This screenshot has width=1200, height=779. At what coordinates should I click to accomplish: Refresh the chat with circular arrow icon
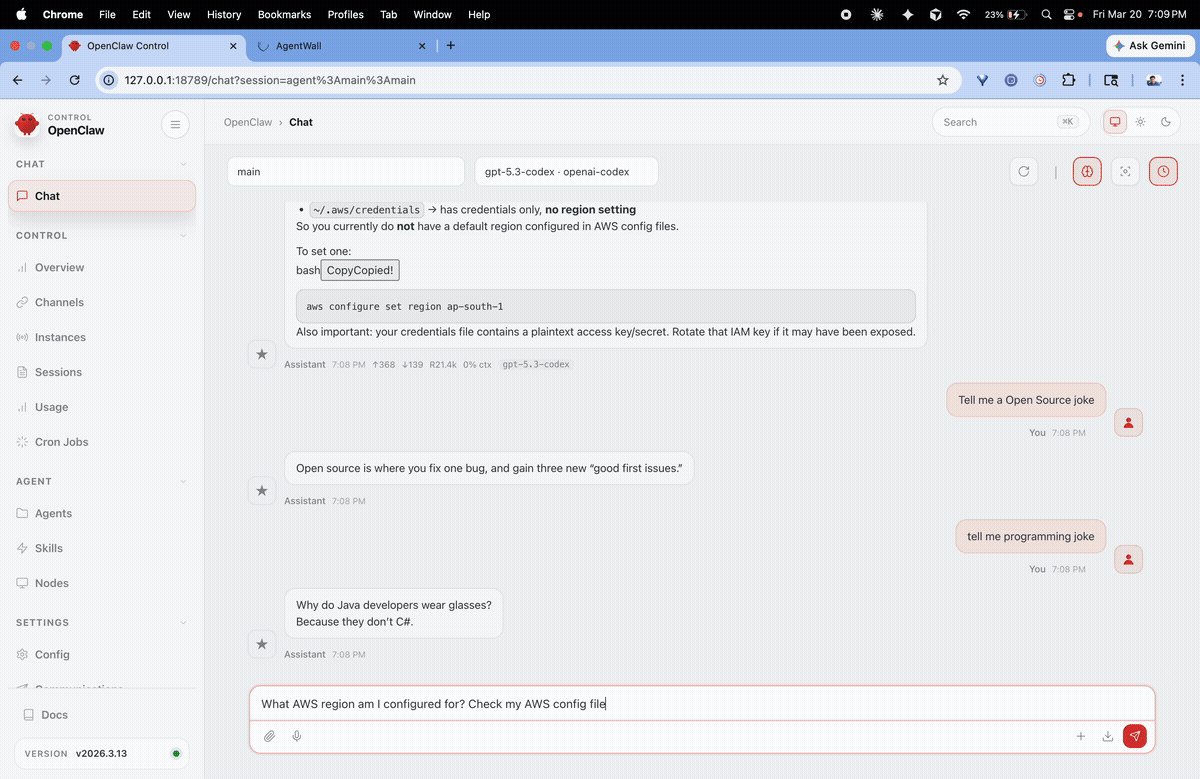1024,172
